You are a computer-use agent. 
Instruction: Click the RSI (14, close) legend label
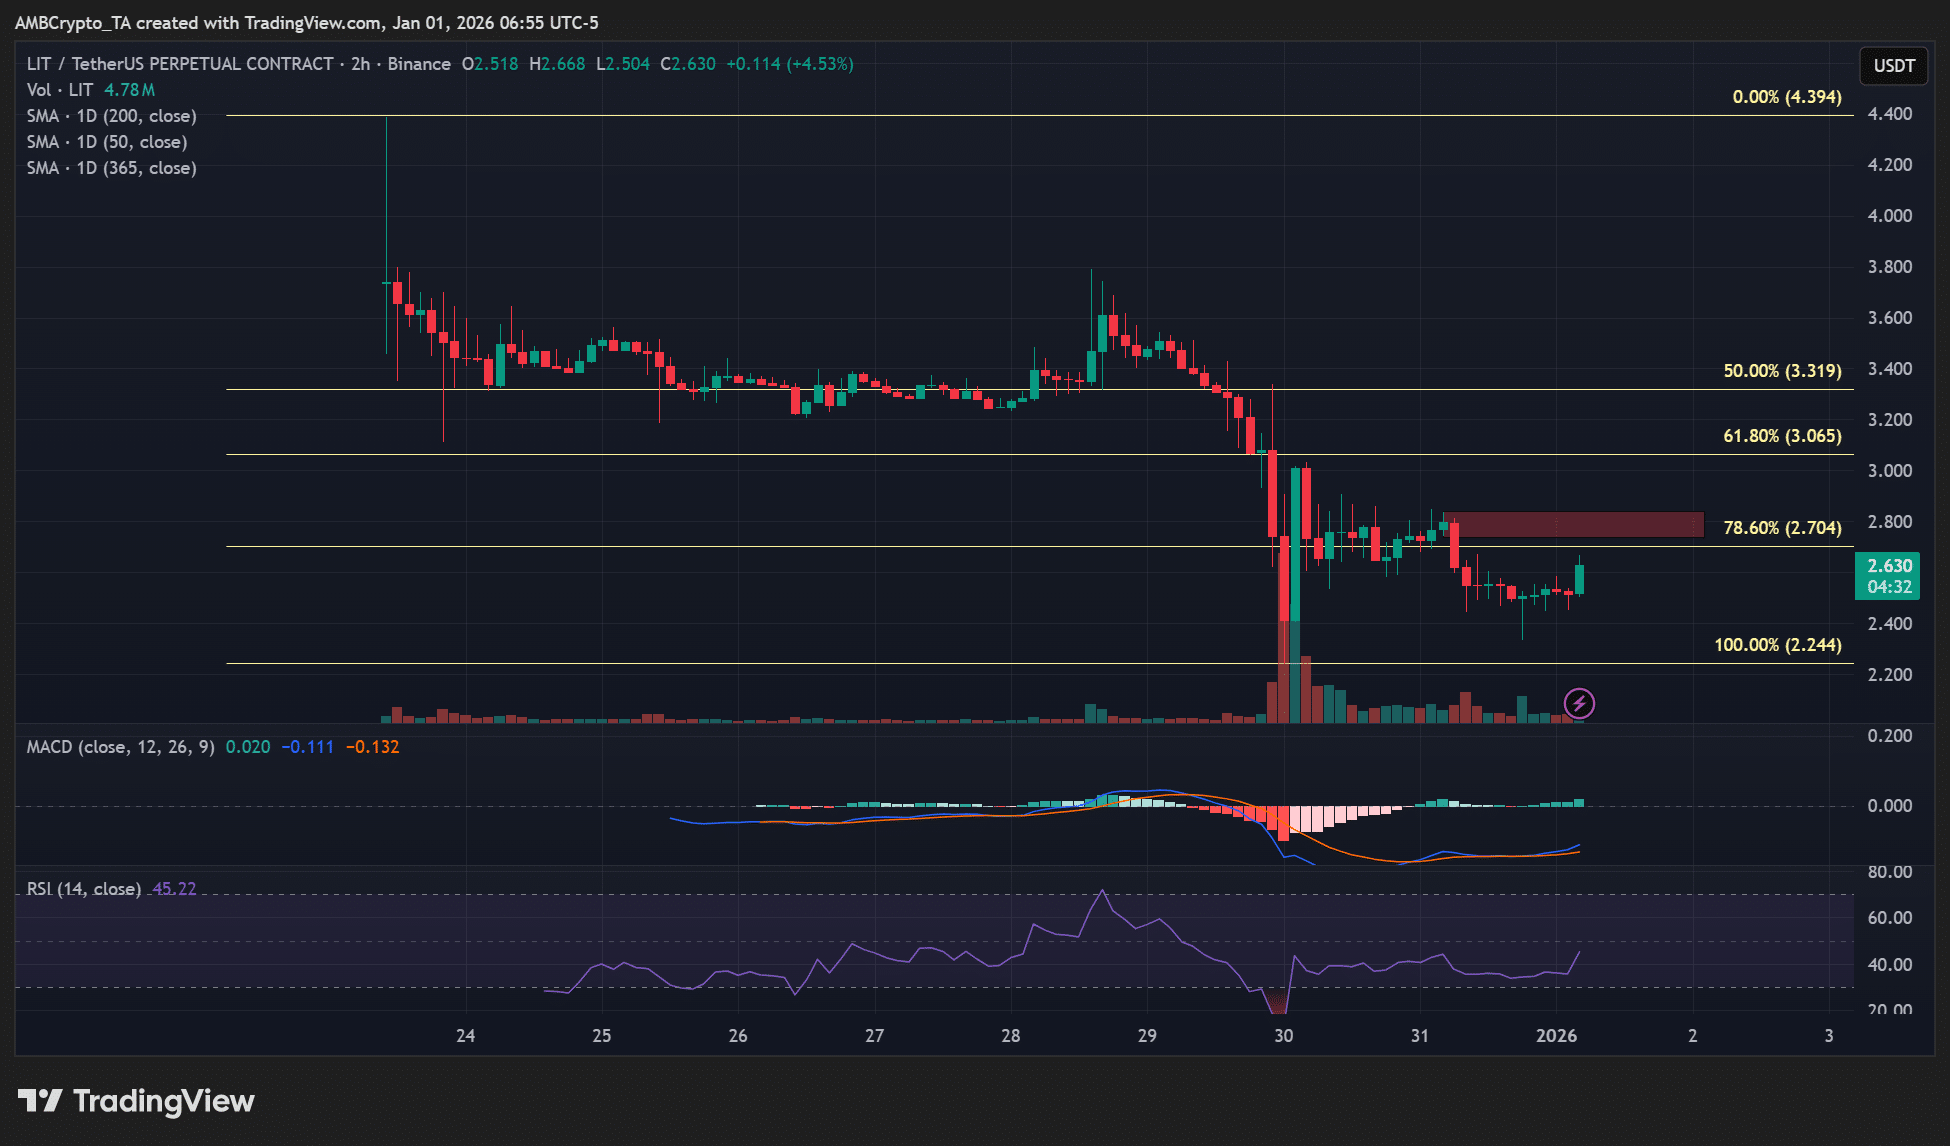point(84,889)
